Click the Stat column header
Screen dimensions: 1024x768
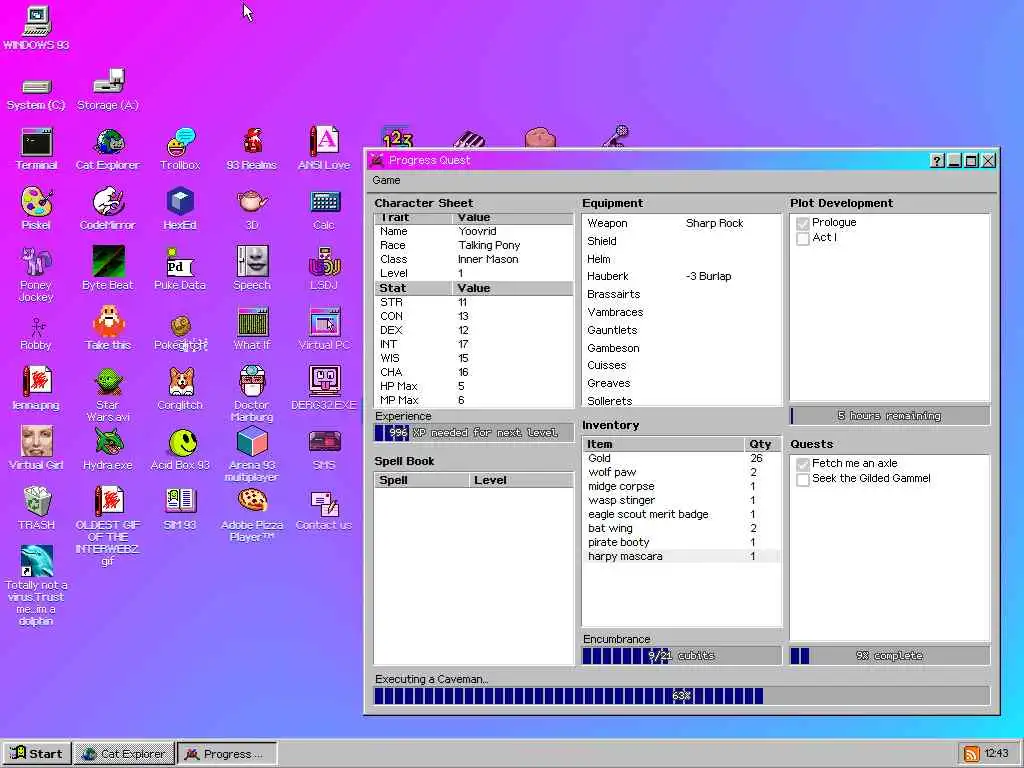pos(413,288)
